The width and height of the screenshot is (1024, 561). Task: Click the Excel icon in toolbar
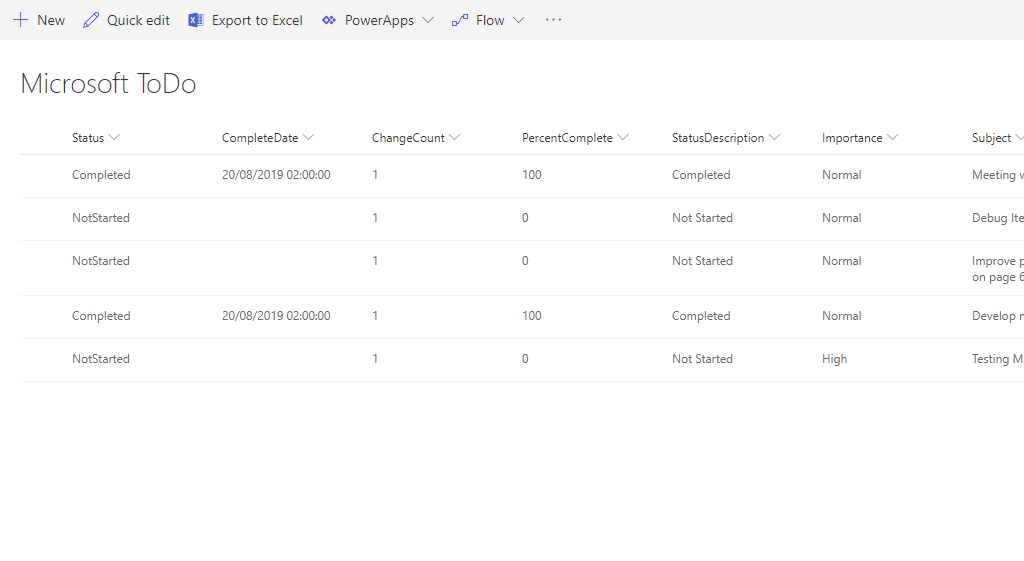click(x=196, y=20)
